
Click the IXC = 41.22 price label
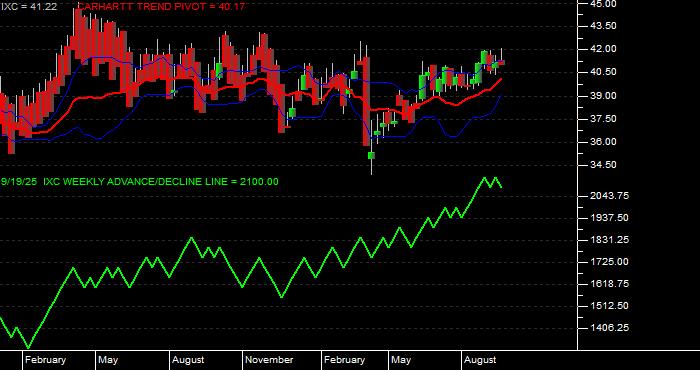(29, 7)
